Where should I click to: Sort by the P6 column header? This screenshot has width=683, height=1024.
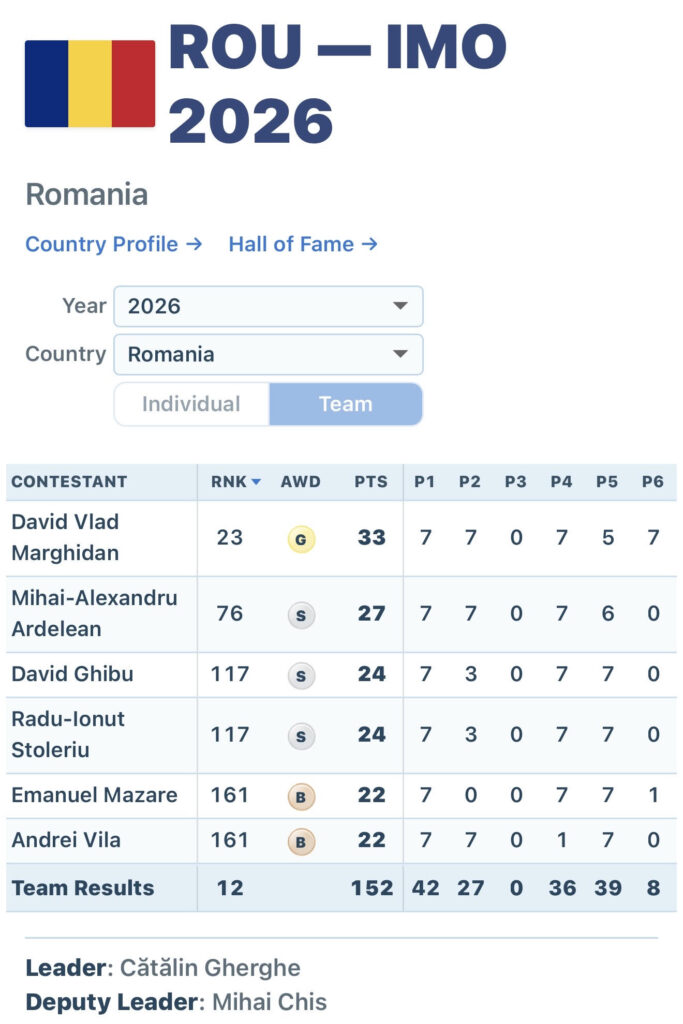coord(652,482)
